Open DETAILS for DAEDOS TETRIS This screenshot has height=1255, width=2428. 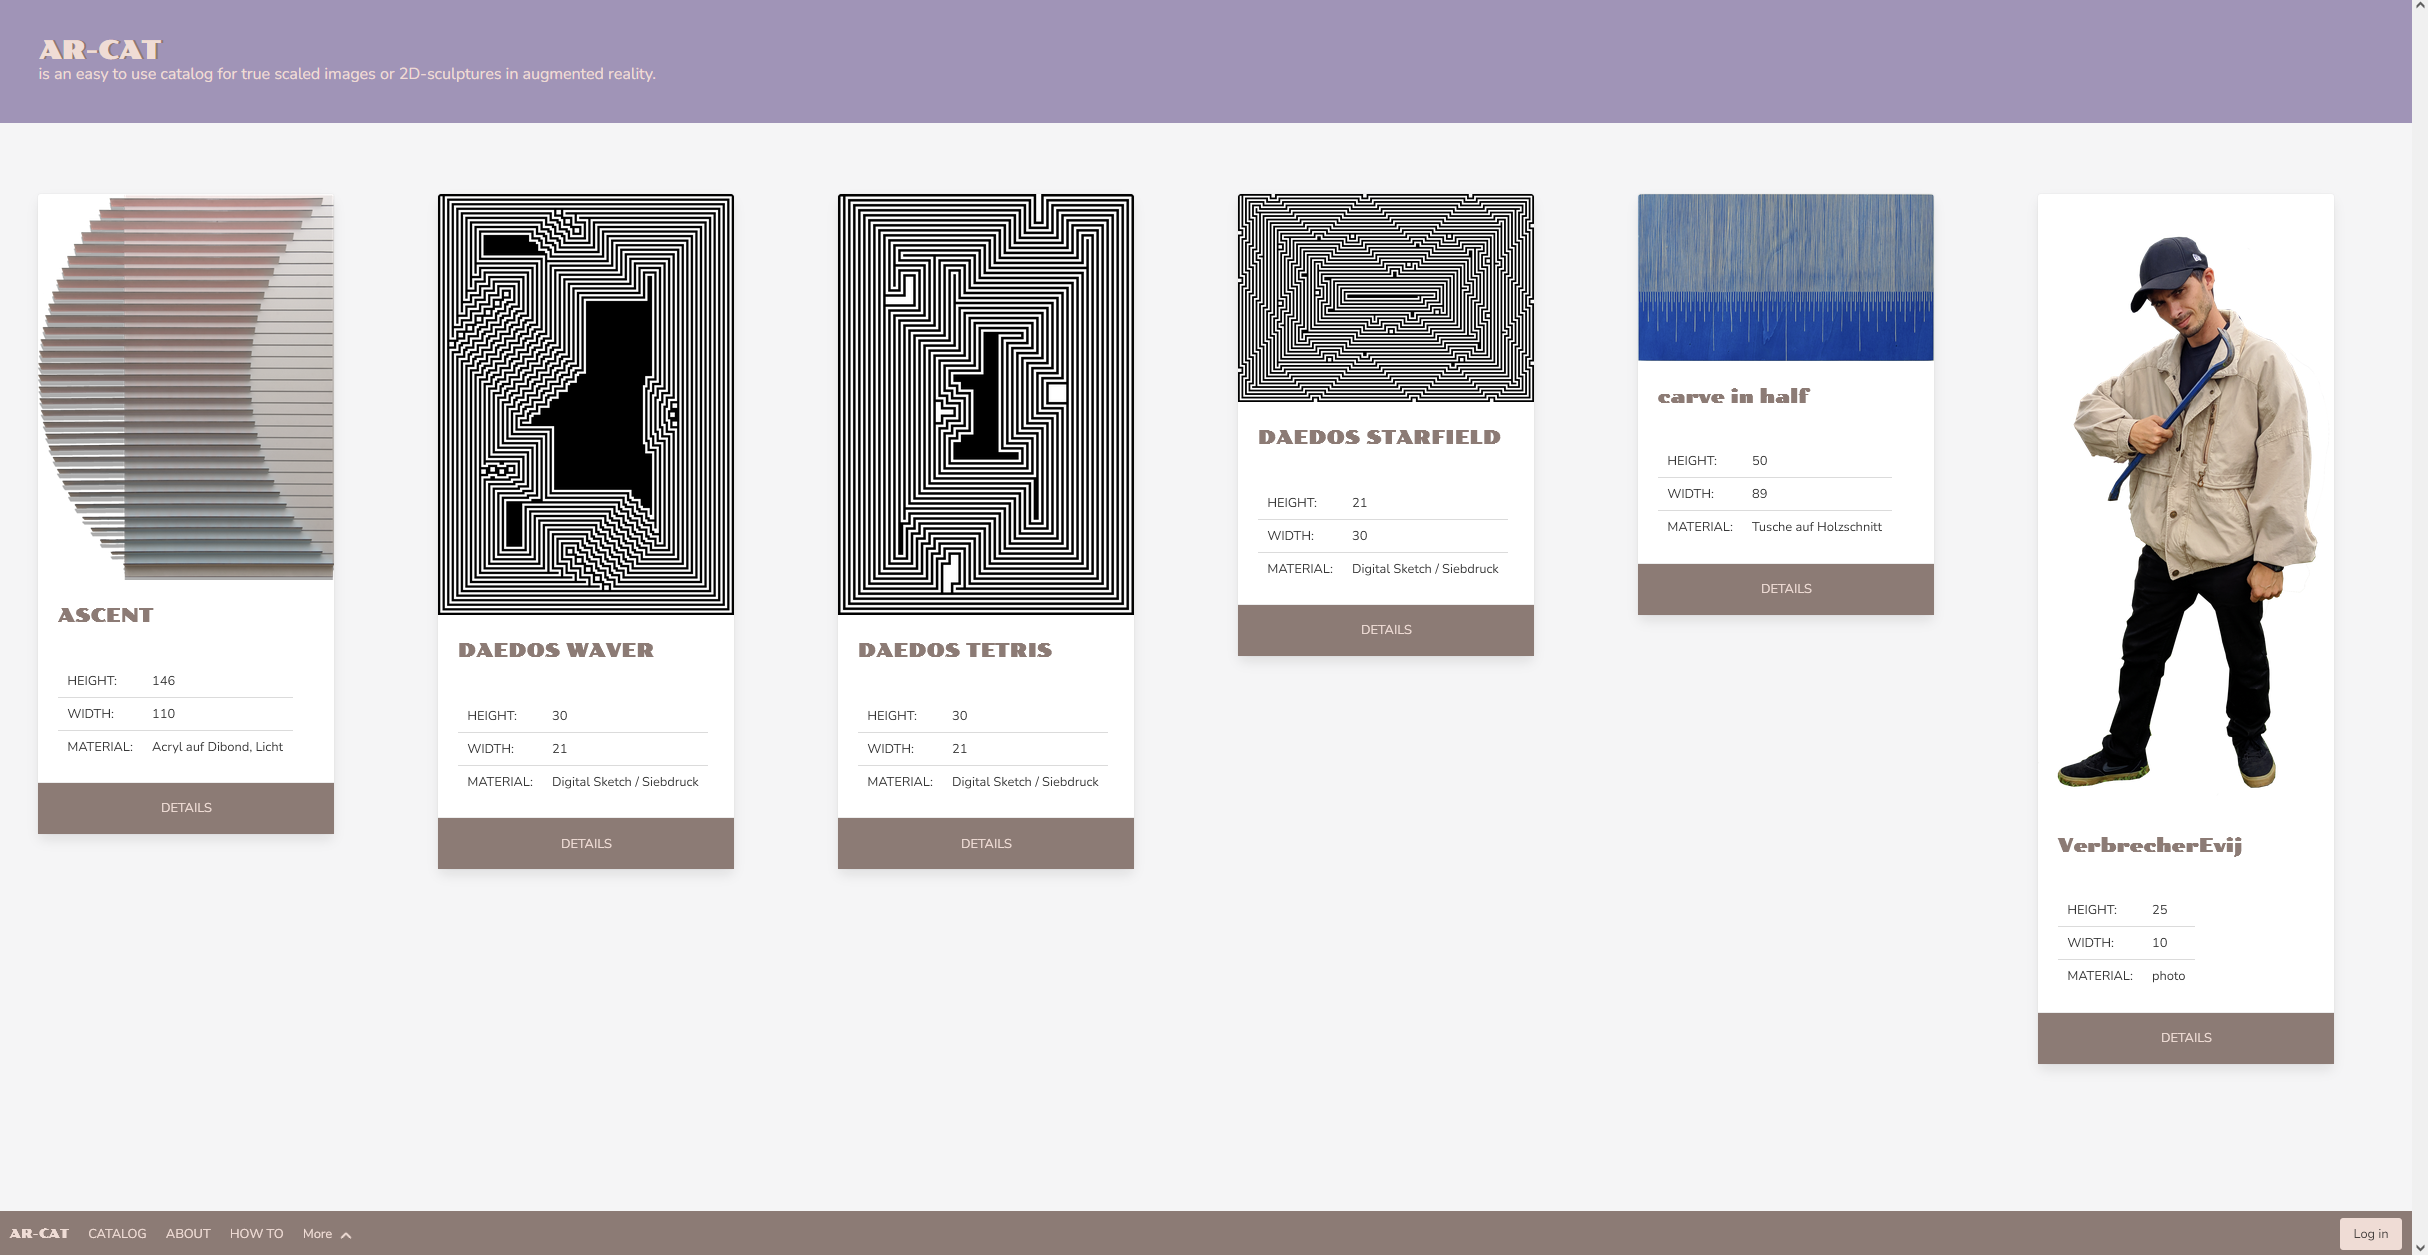point(986,843)
